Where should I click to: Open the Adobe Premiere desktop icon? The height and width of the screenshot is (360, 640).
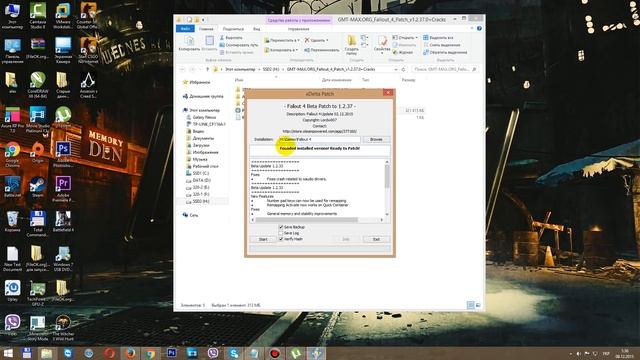pos(63,189)
